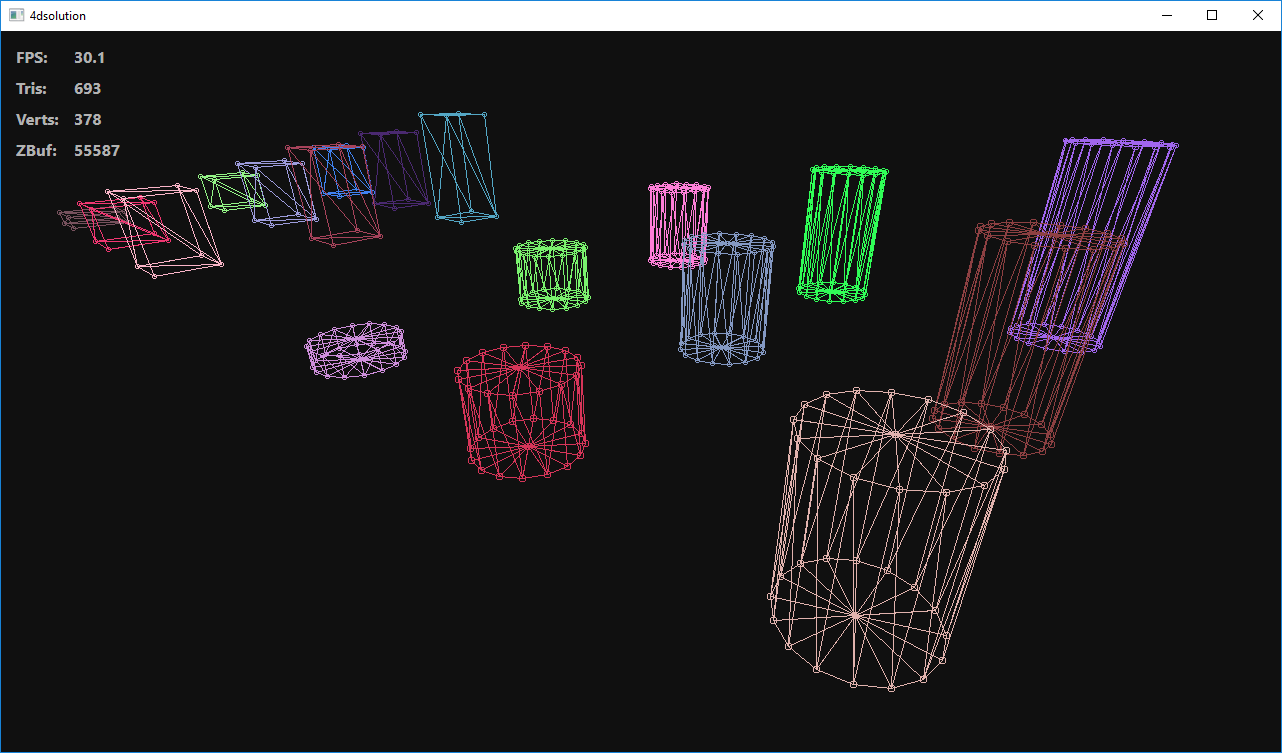Click the 4dsolution app icon in title bar

16,15
